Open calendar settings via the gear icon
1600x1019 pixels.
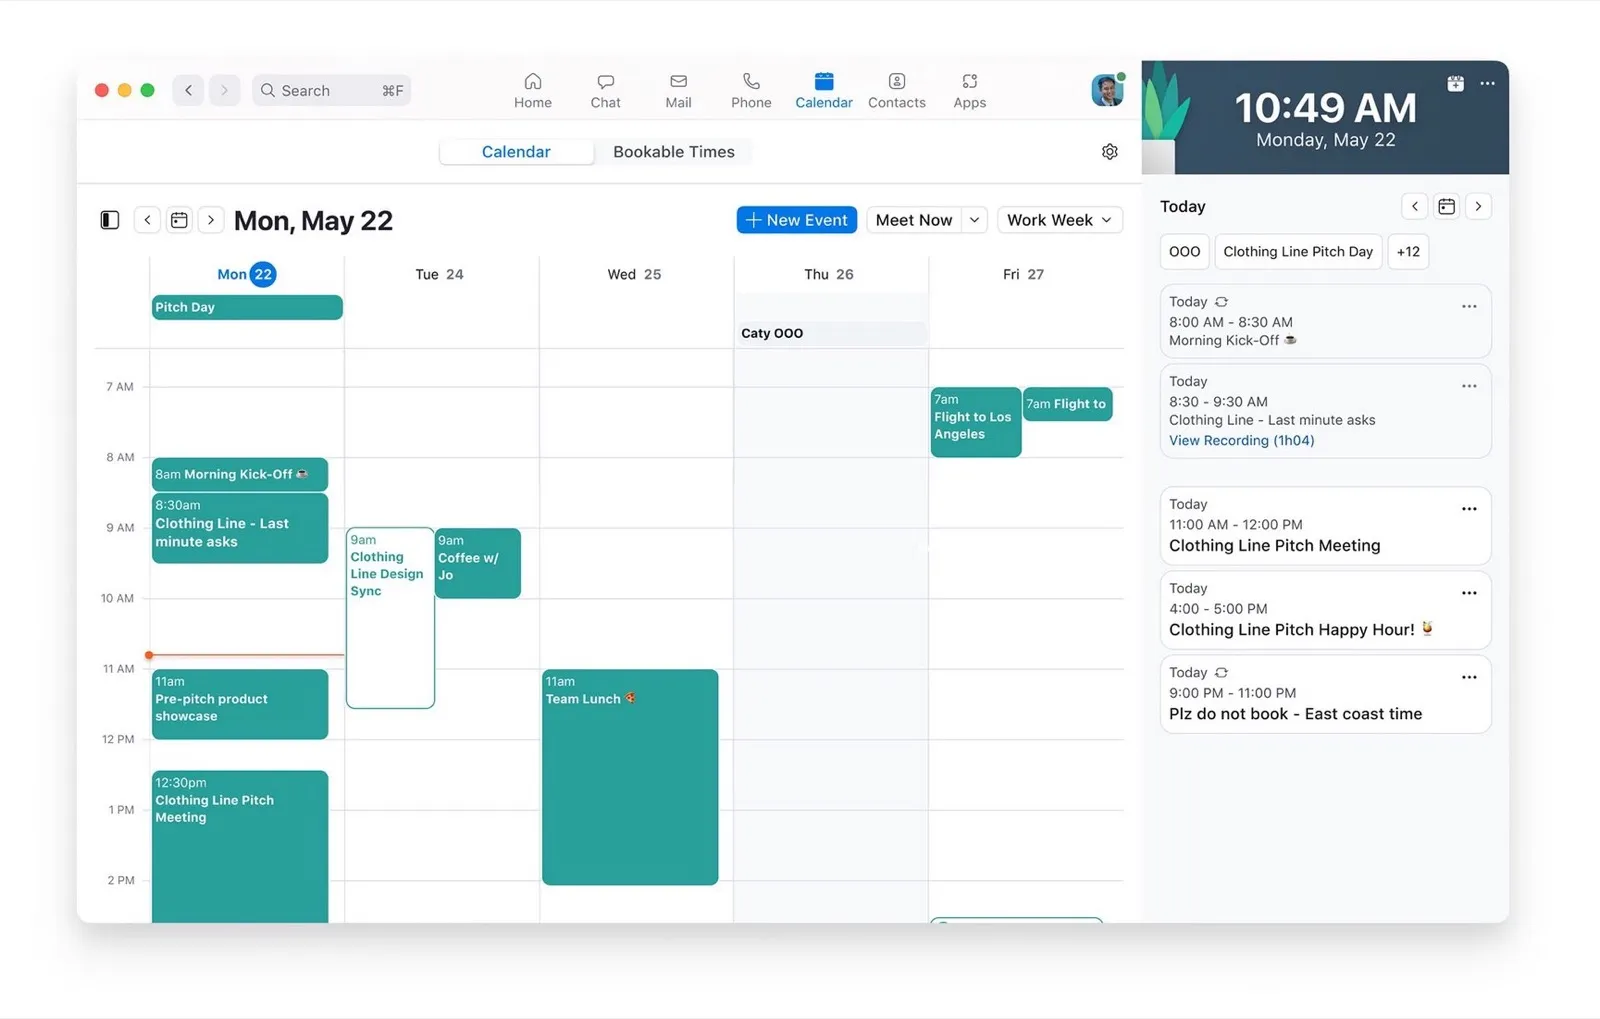[1109, 151]
